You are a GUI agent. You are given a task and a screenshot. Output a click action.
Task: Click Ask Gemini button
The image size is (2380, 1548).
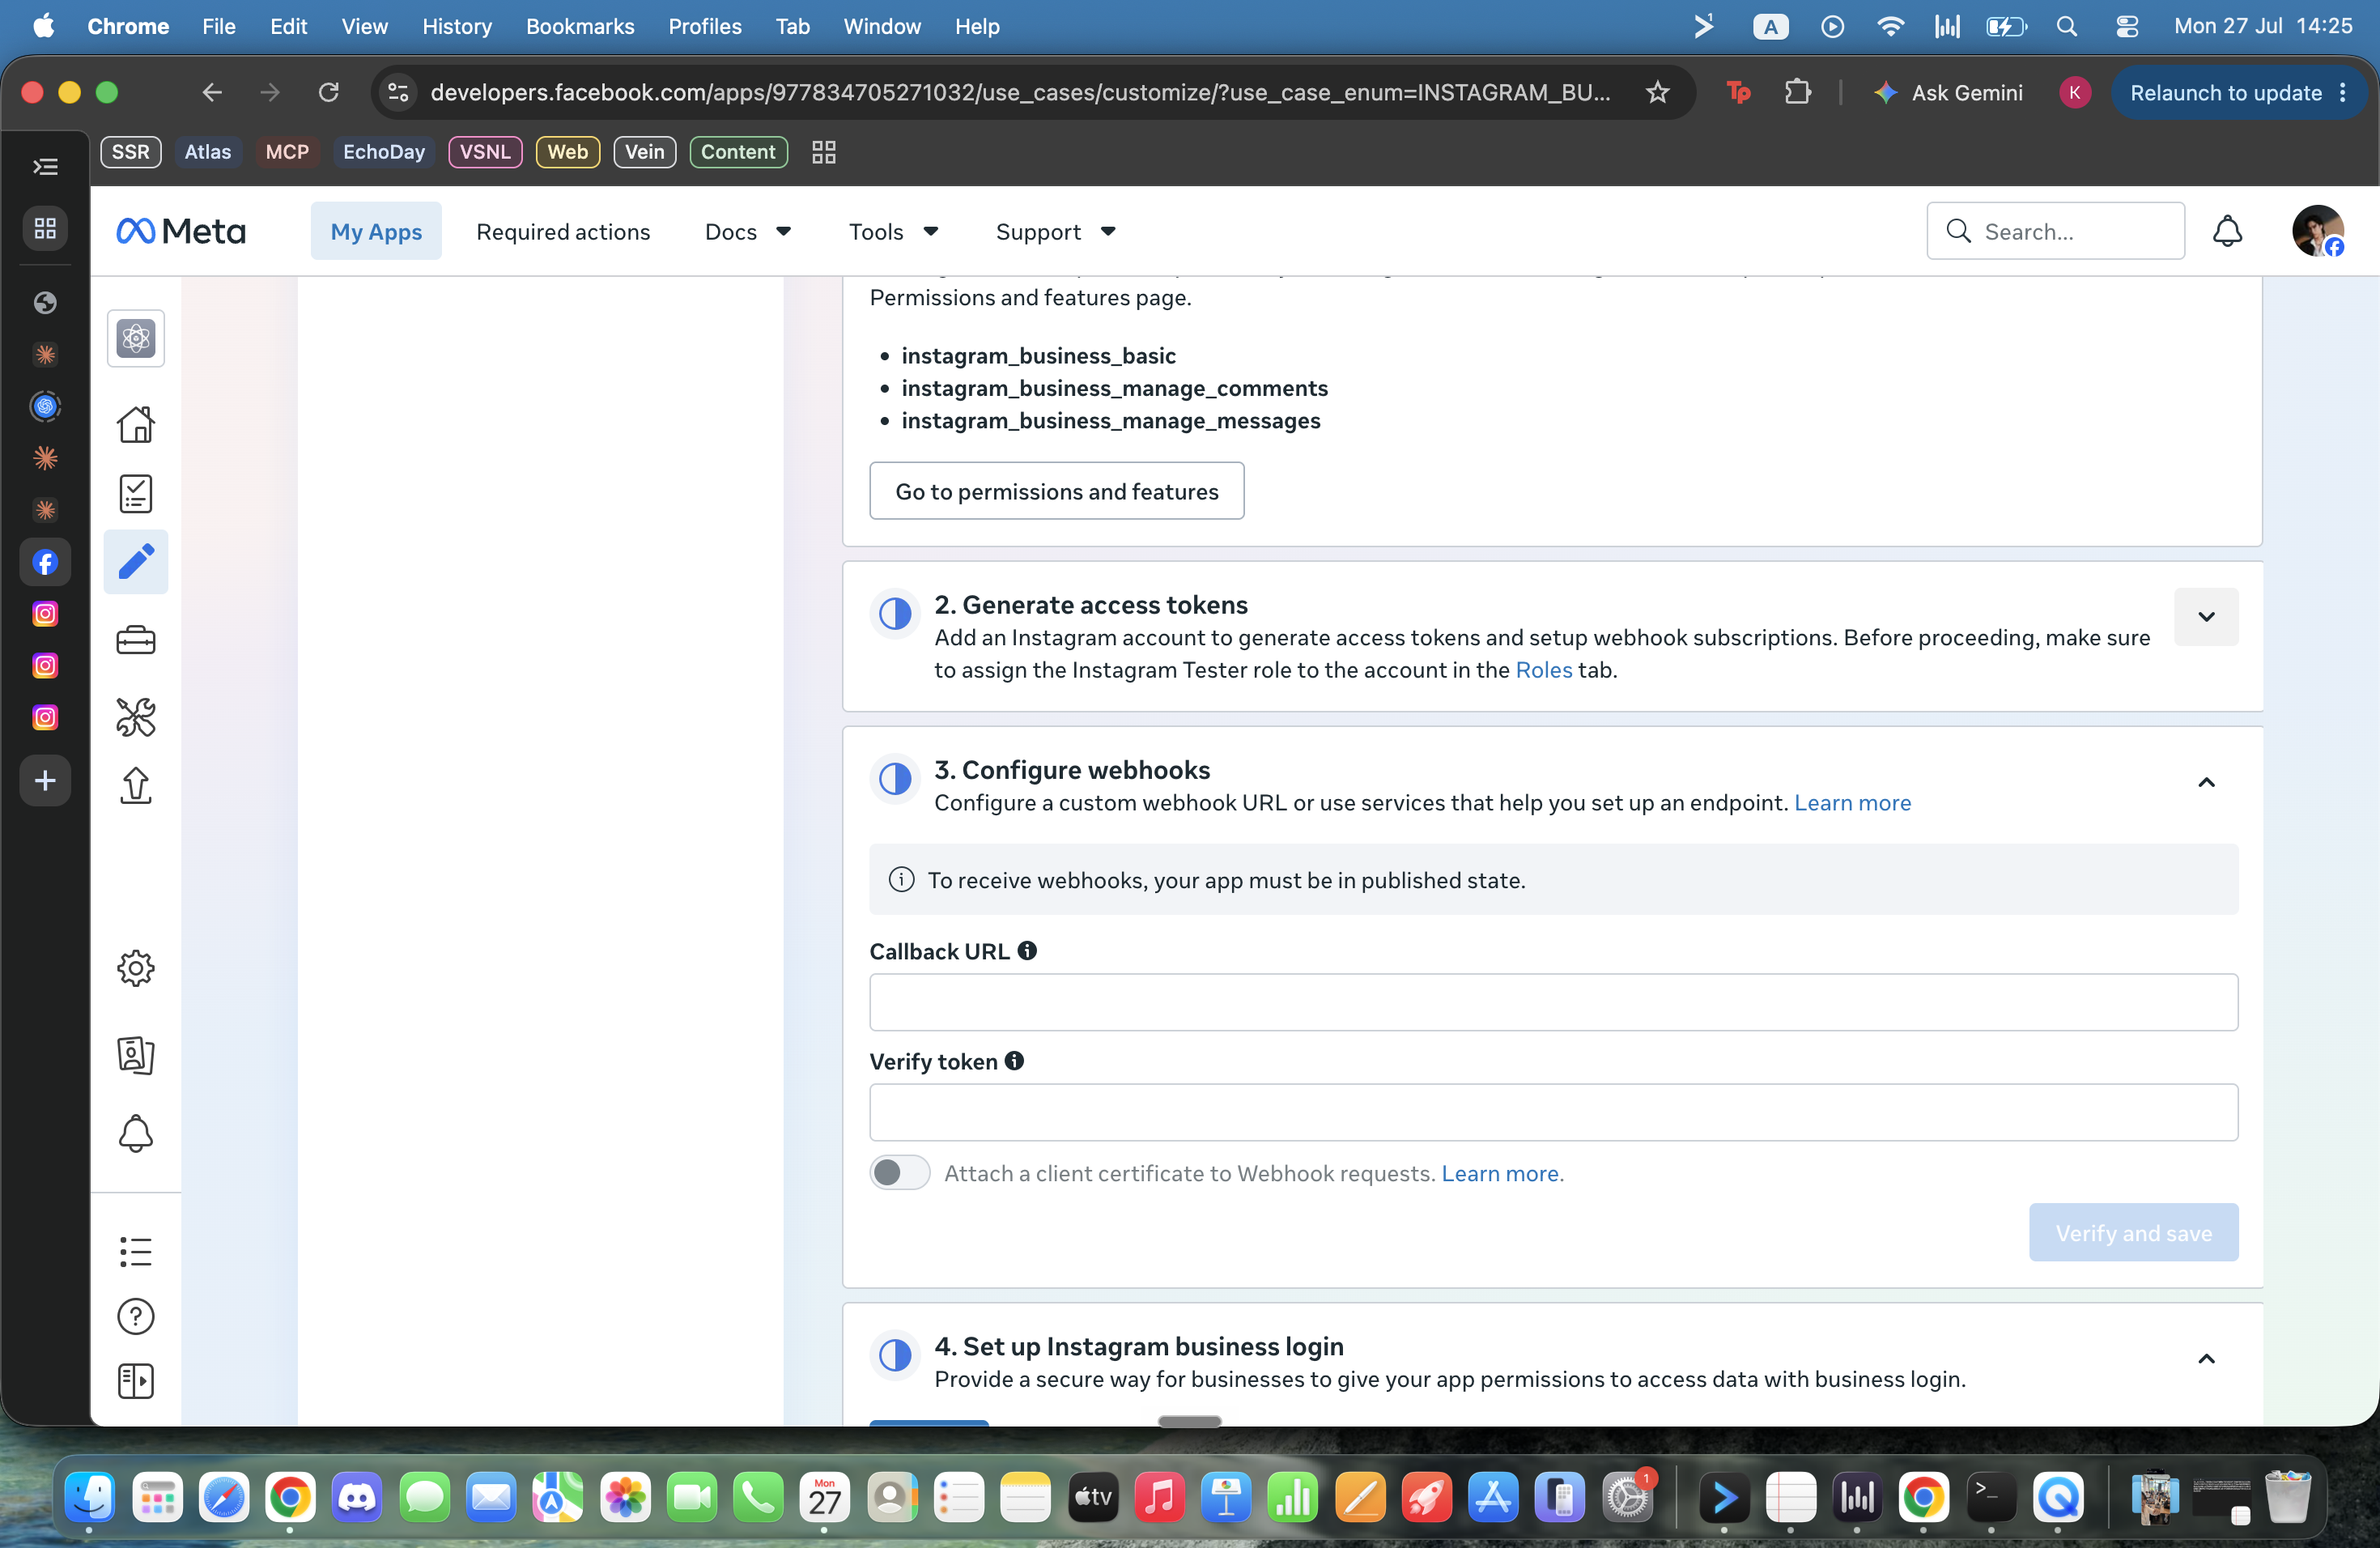pyautogui.click(x=1948, y=93)
